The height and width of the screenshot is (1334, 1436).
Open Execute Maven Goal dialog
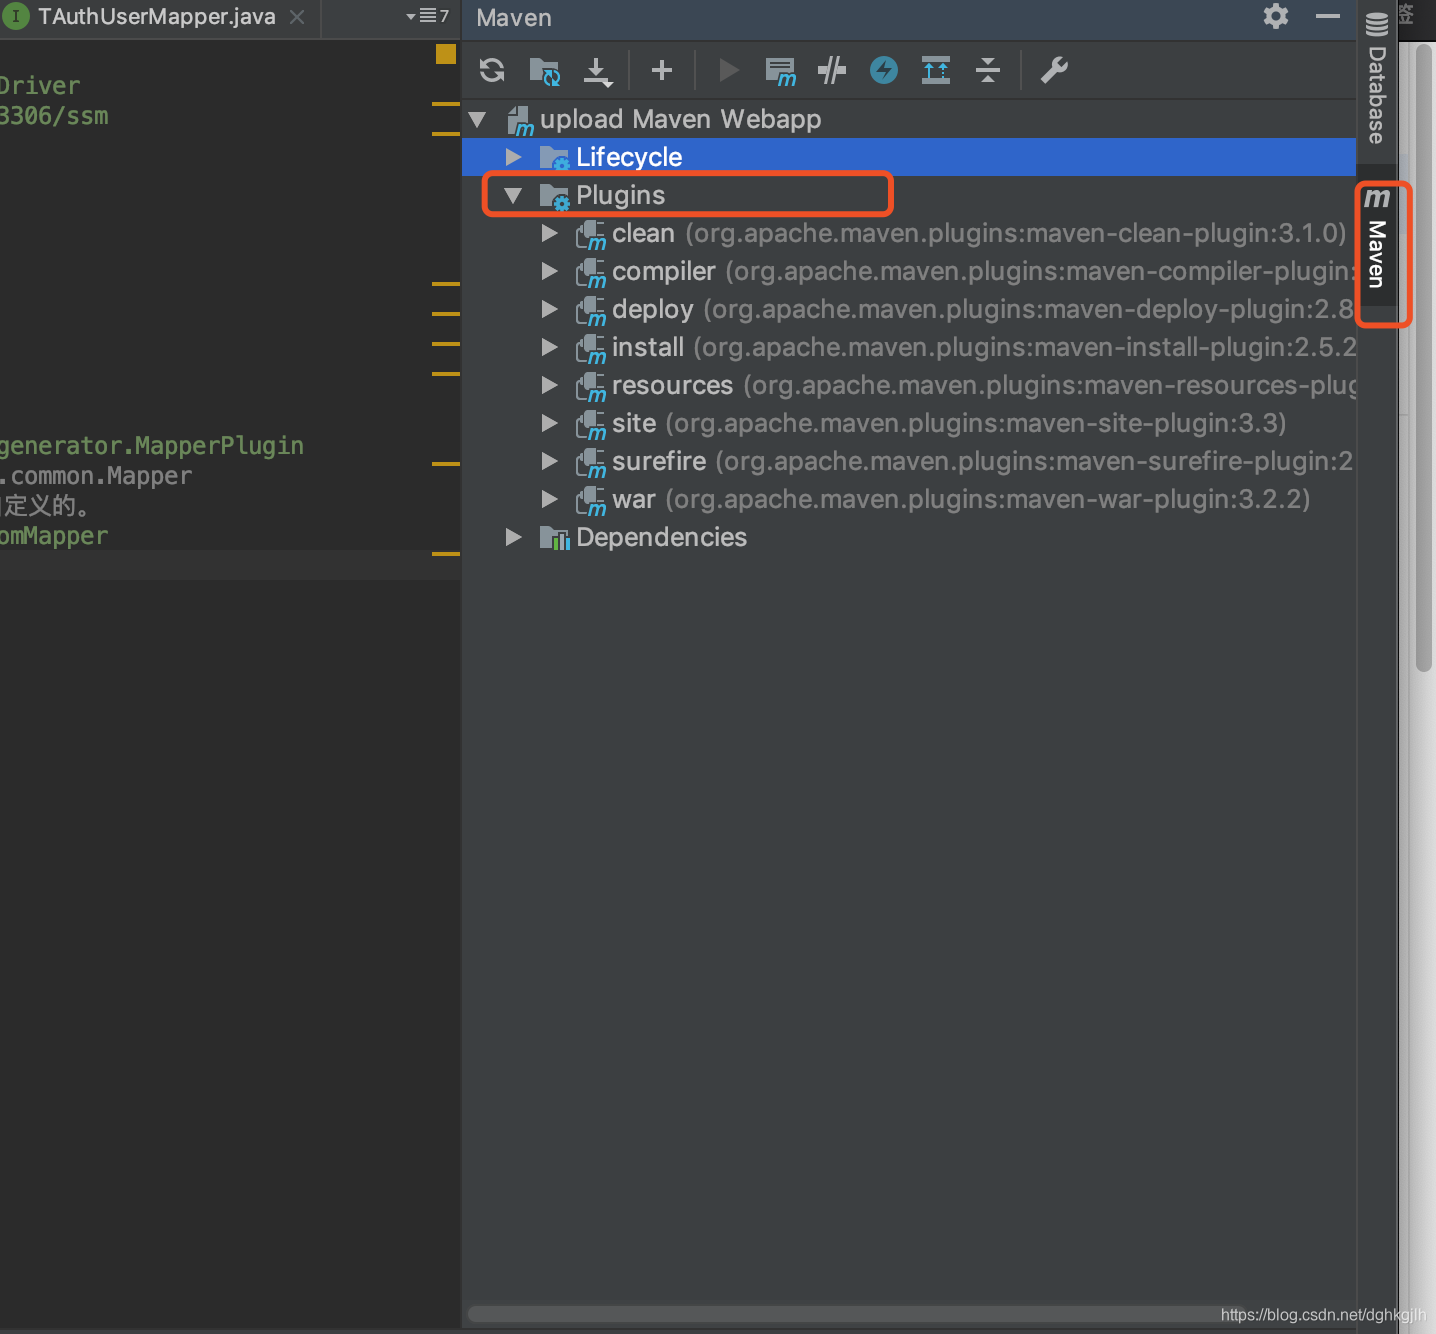pyautogui.click(x=780, y=71)
